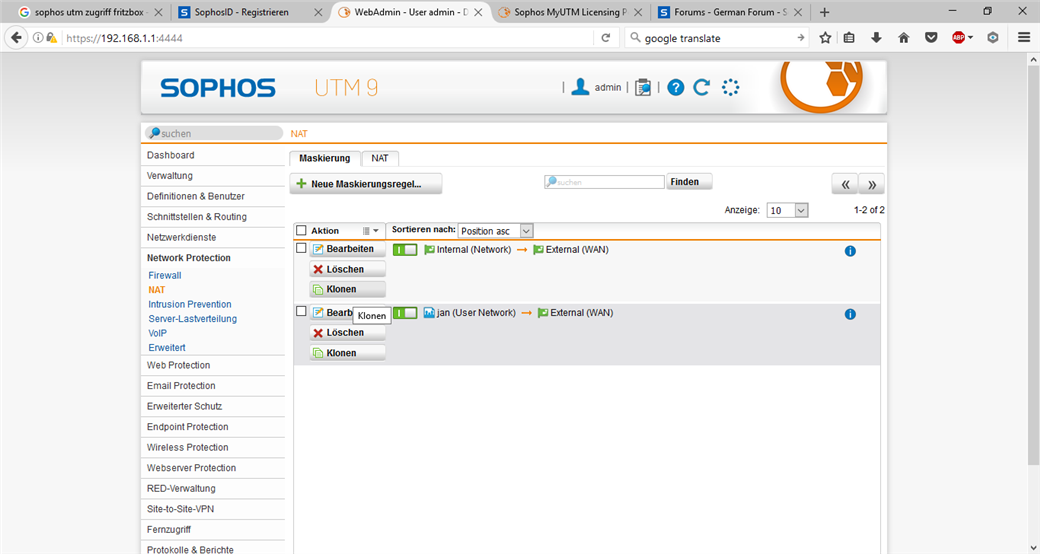Viewport: 1040px width, 554px height.
Task: Open Erweitert under Network Protection
Action: tap(166, 348)
